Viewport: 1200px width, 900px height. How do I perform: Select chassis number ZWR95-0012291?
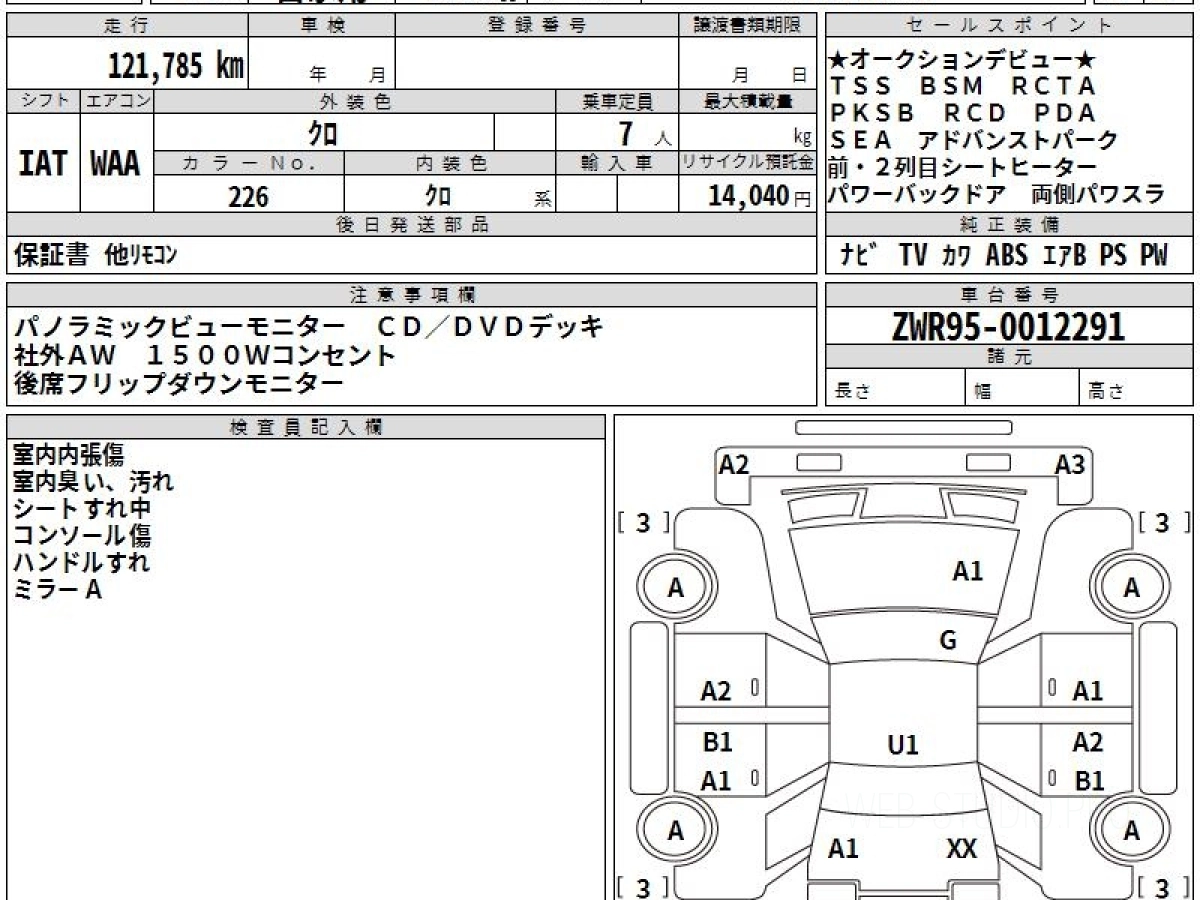pyautogui.click(x=1008, y=327)
